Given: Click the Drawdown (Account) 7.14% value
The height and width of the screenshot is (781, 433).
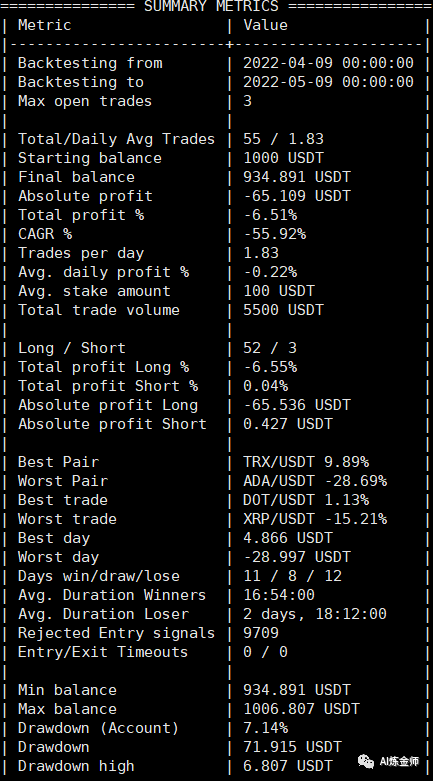Looking at the screenshot, I should 266,728.
